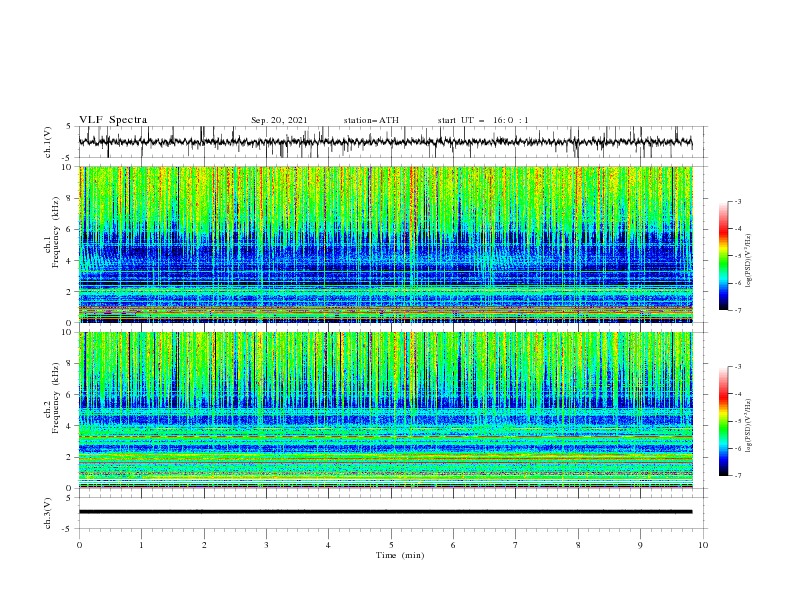The height and width of the screenshot is (612, 792).
Task: Click the '-3' tick on the upper colorbar
Action: coord(737,201)
